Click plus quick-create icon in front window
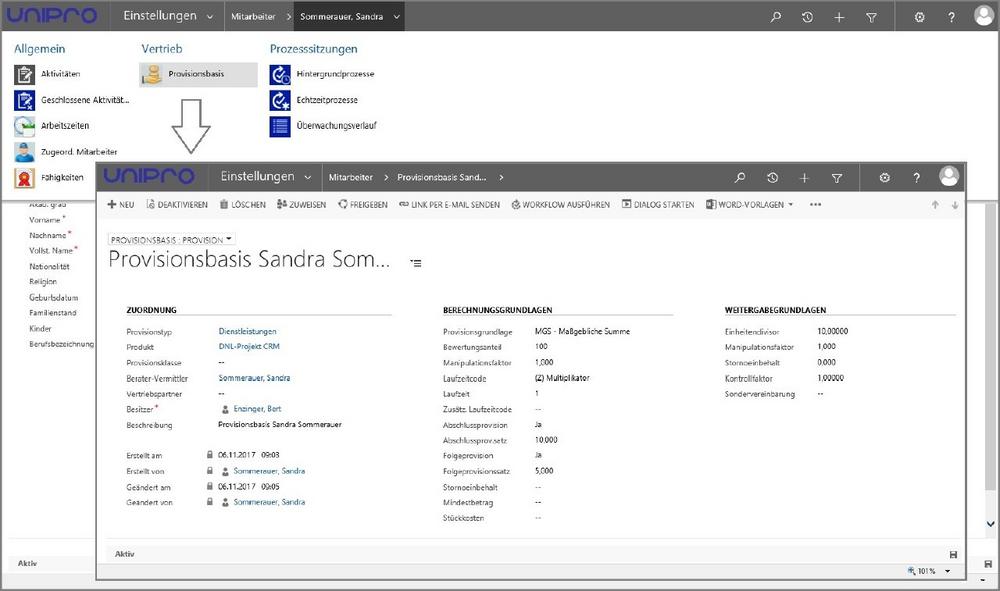This screenshot has height=591, width=1000. pyautogui.click(x=804, y=178)
